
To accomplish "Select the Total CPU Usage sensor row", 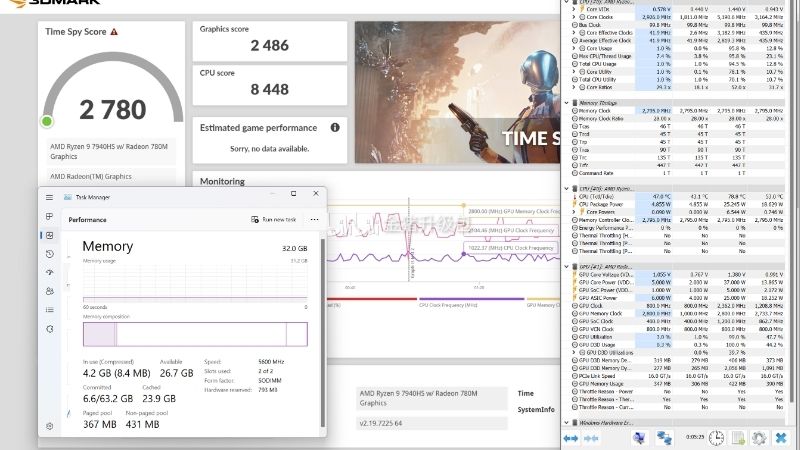I will click(x=678, y=64).
